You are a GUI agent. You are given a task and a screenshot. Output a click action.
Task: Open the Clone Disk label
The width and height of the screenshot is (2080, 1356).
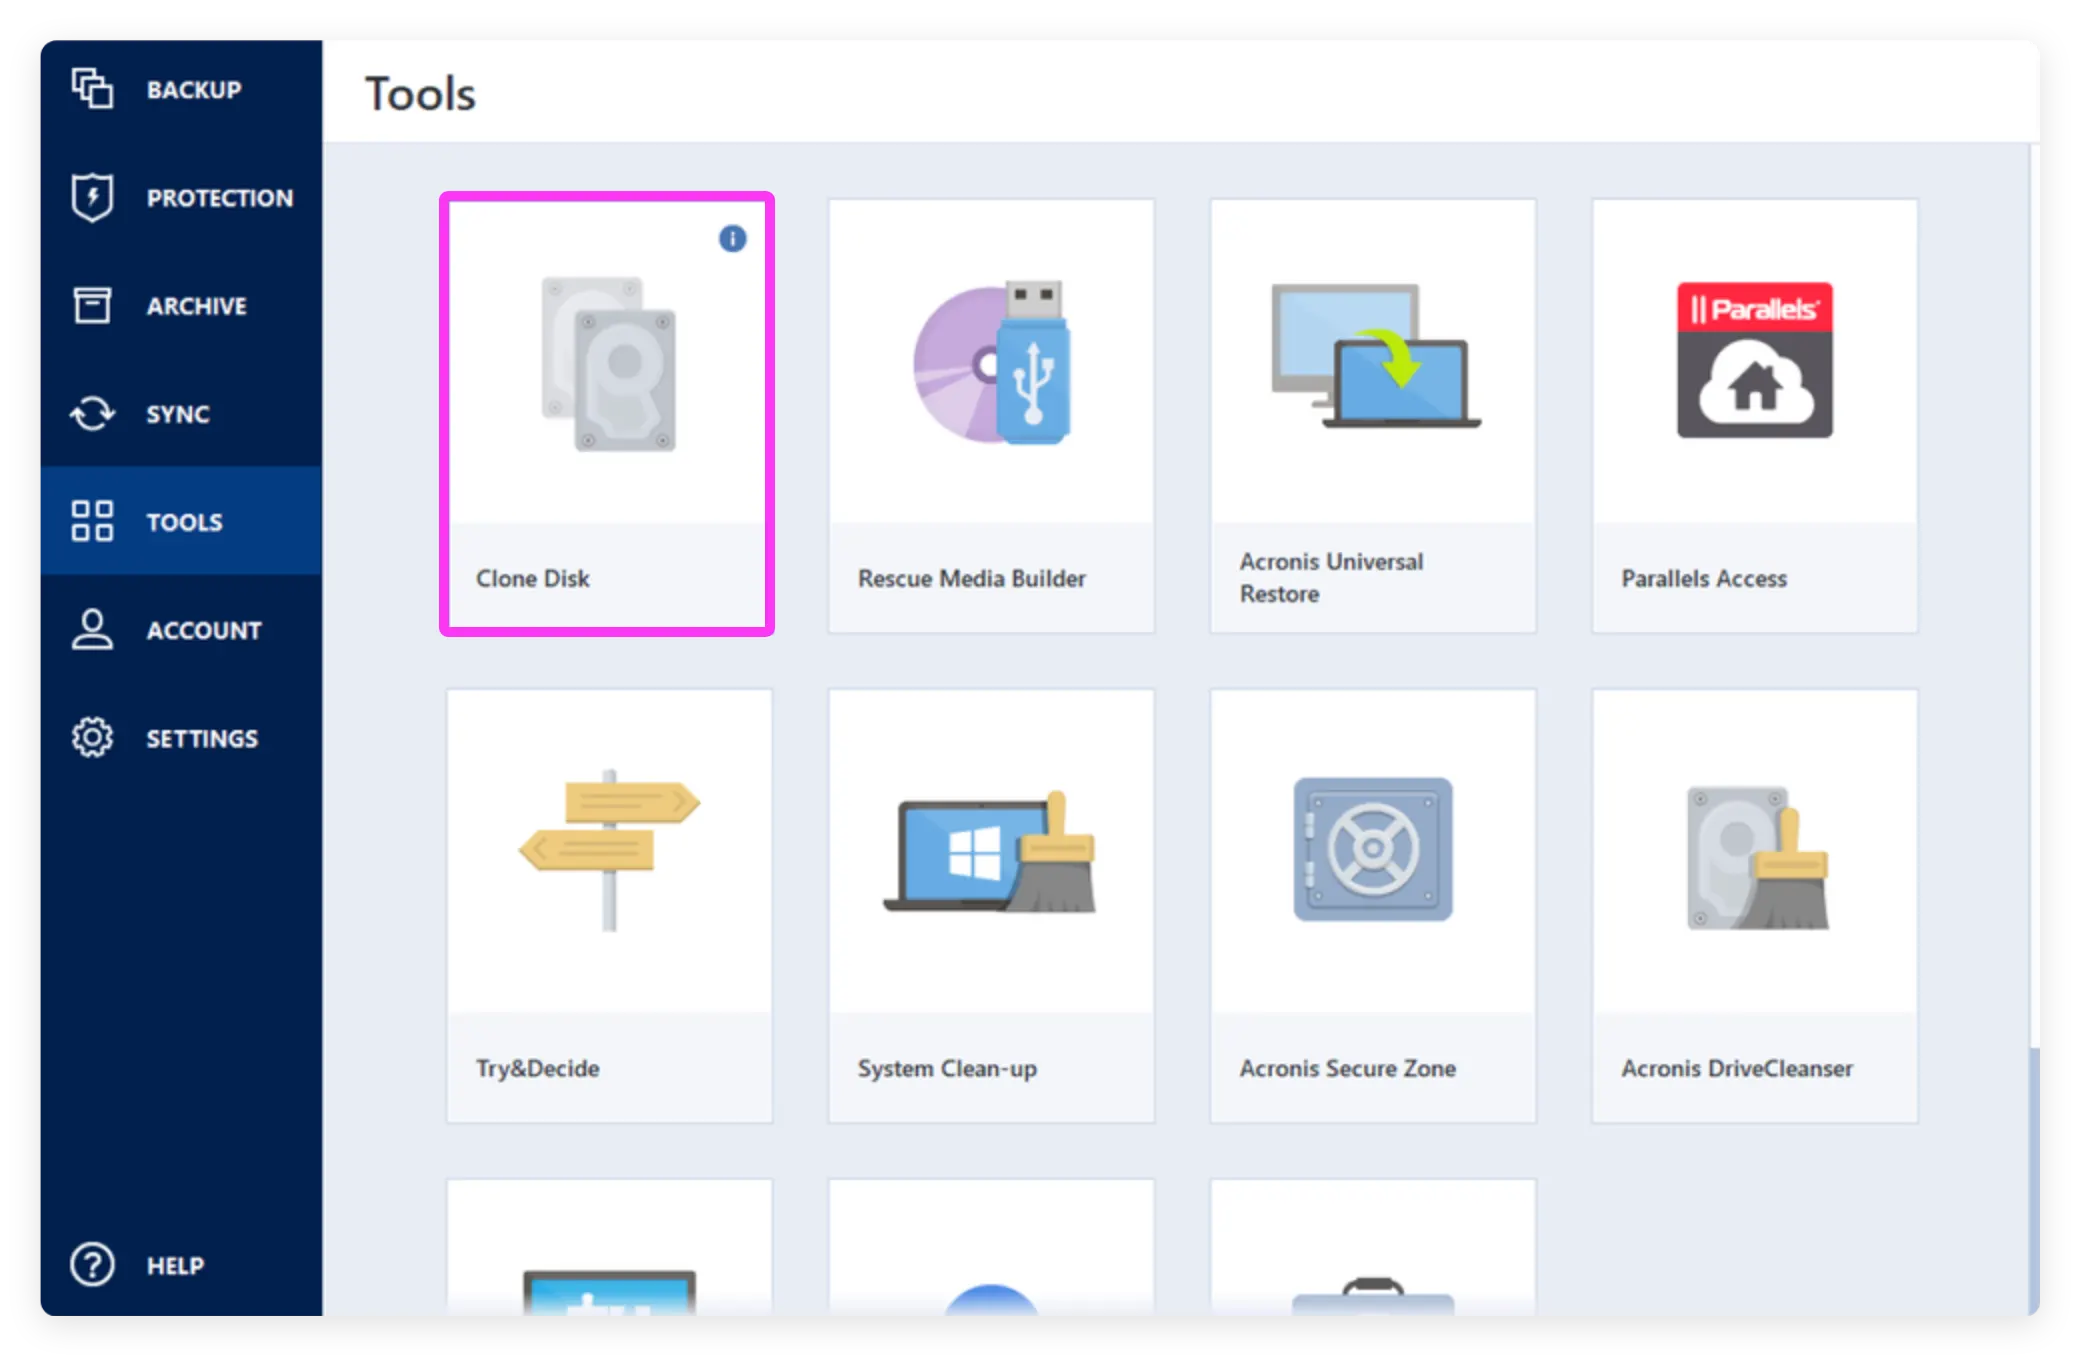point(533,578)
